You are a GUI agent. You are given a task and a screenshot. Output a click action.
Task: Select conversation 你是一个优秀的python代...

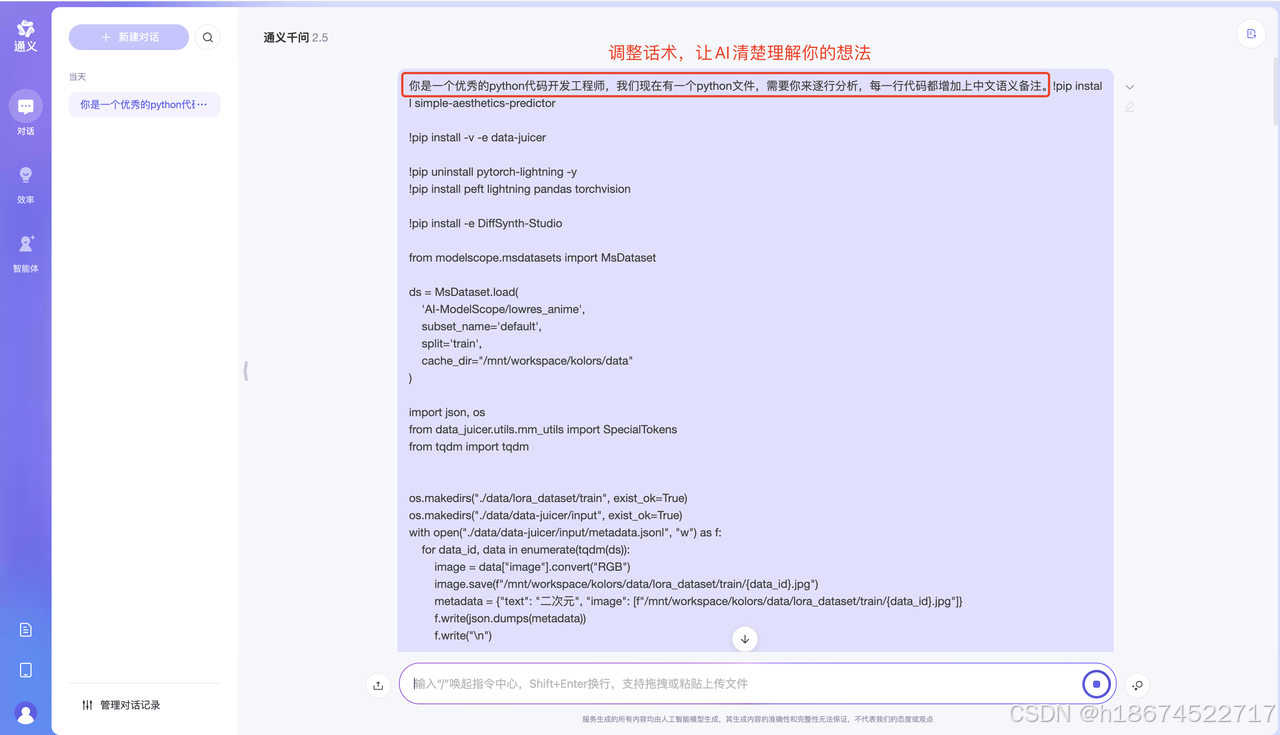pyautogui.click(x=144, y=105)
